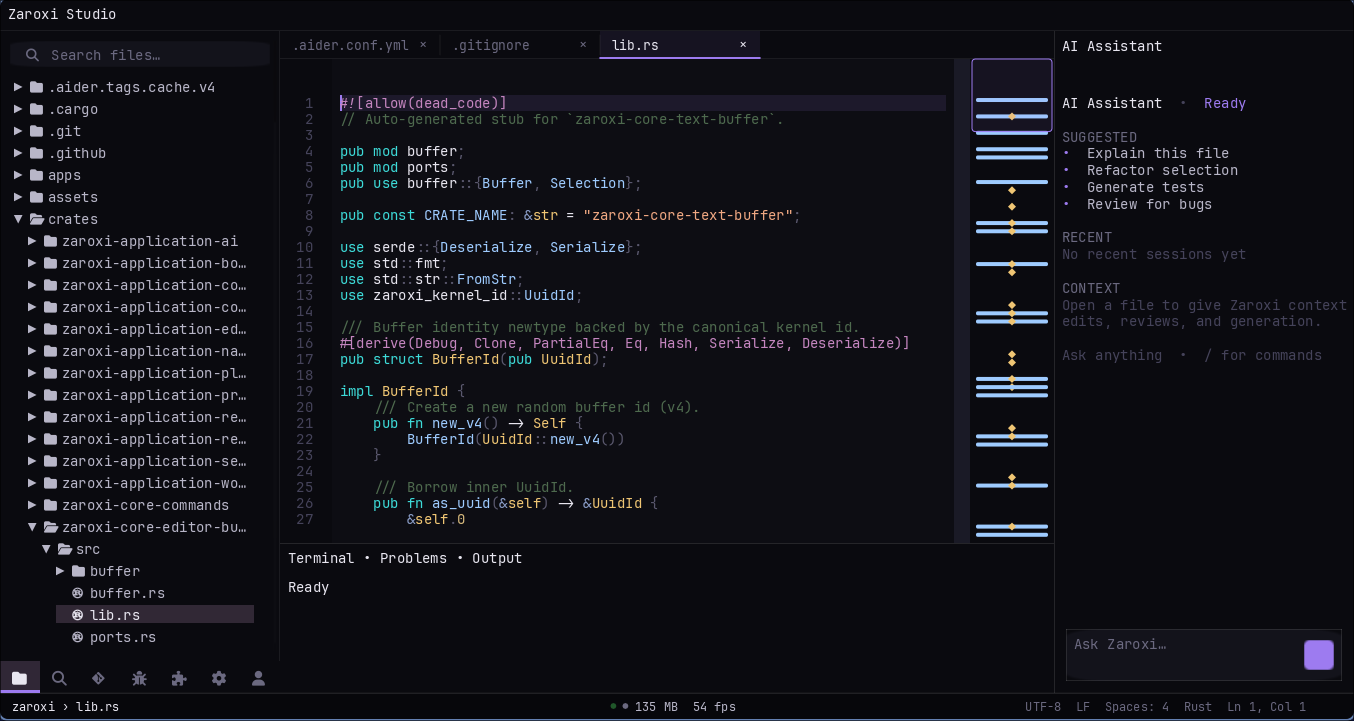The width and height of the screenshot is (1354, 721).
Task: Choose Review for bugs suggestion
Action: pos(1149,204)
